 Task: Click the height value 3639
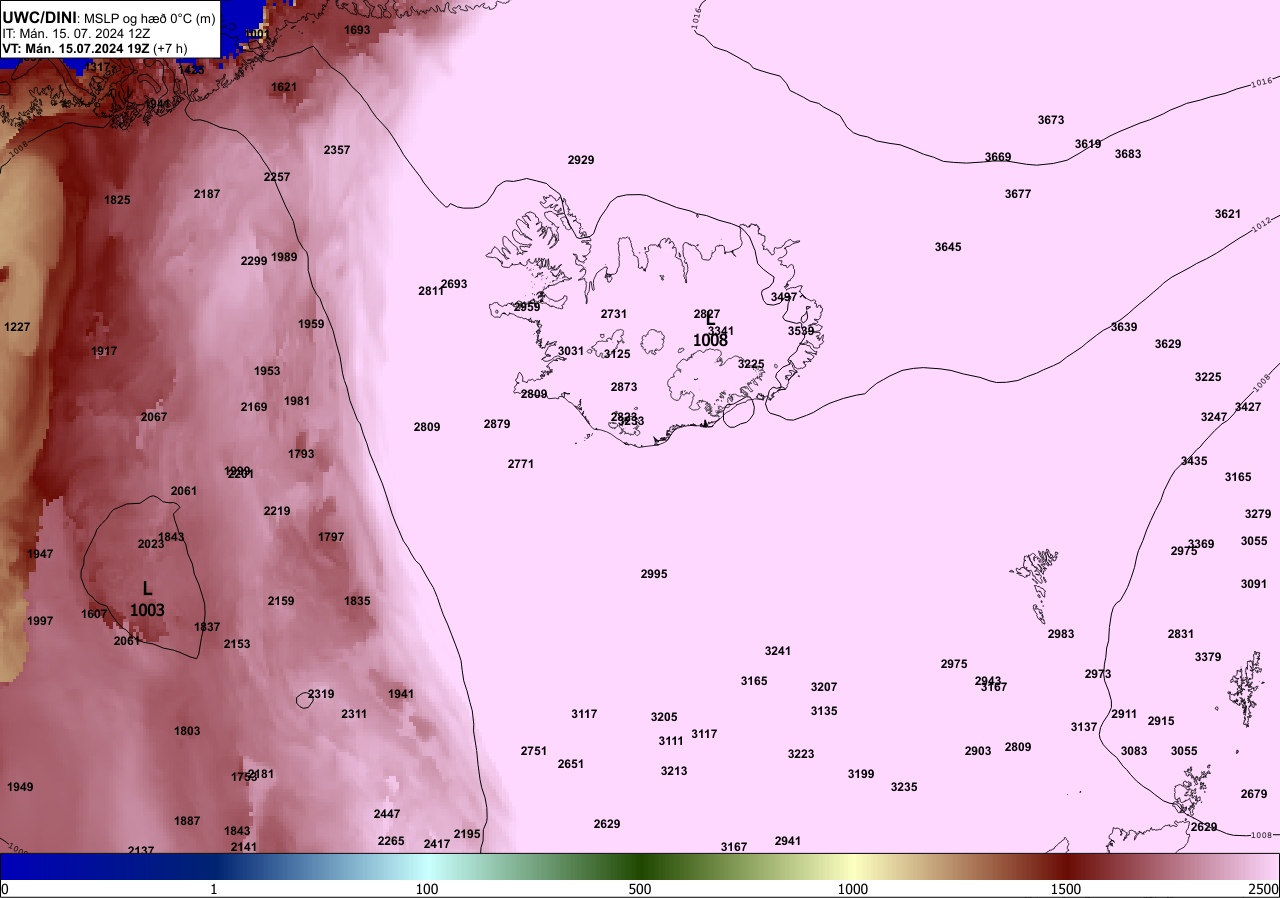click(1124, 327)
